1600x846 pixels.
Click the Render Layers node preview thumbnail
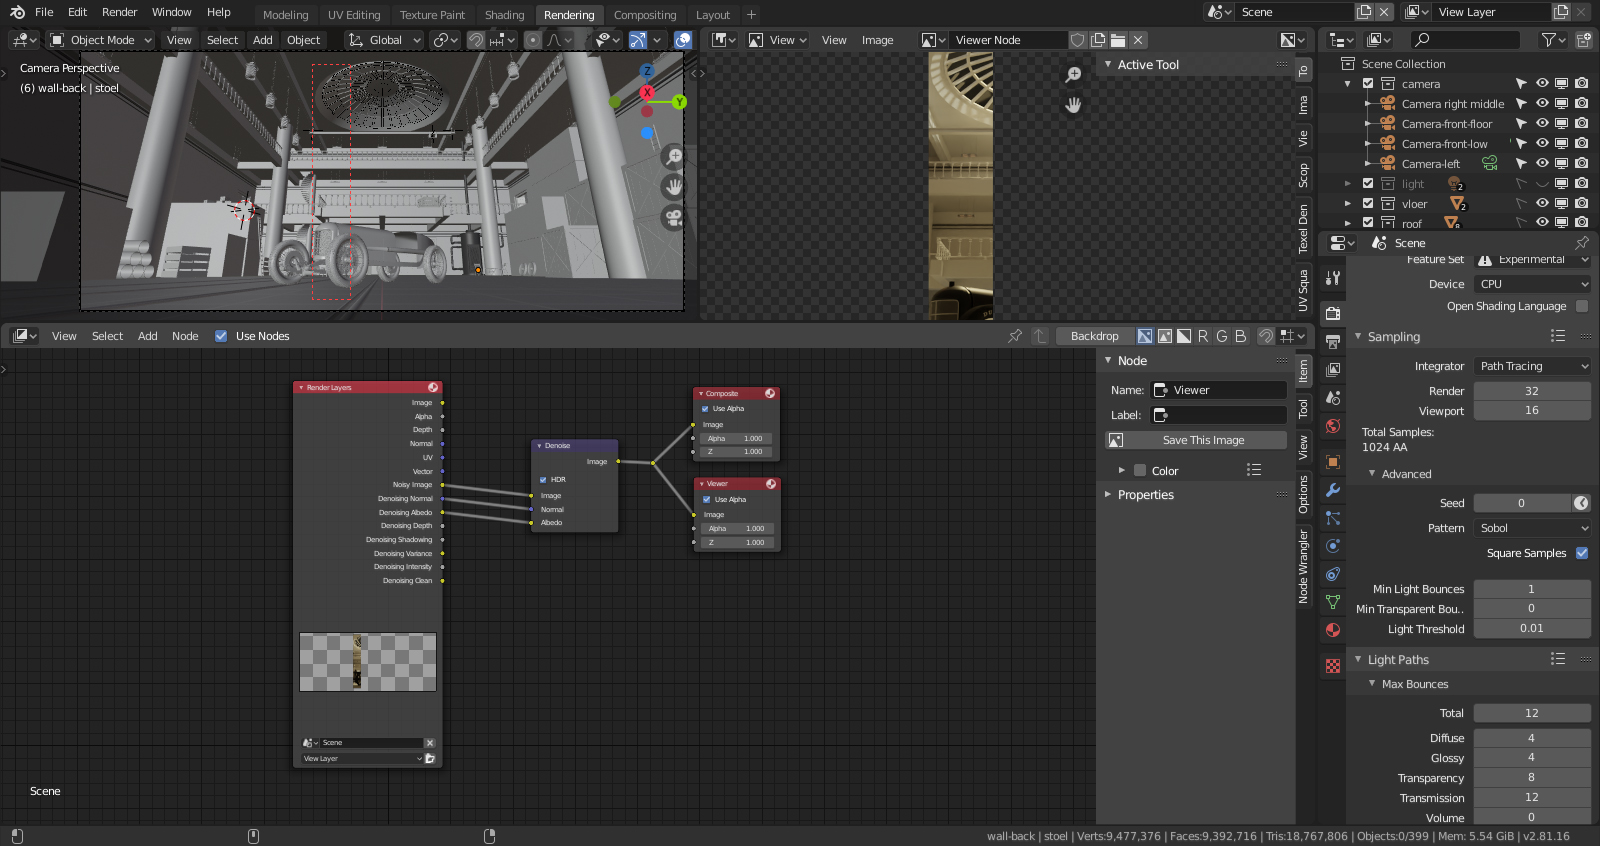(x=368, y=662)
